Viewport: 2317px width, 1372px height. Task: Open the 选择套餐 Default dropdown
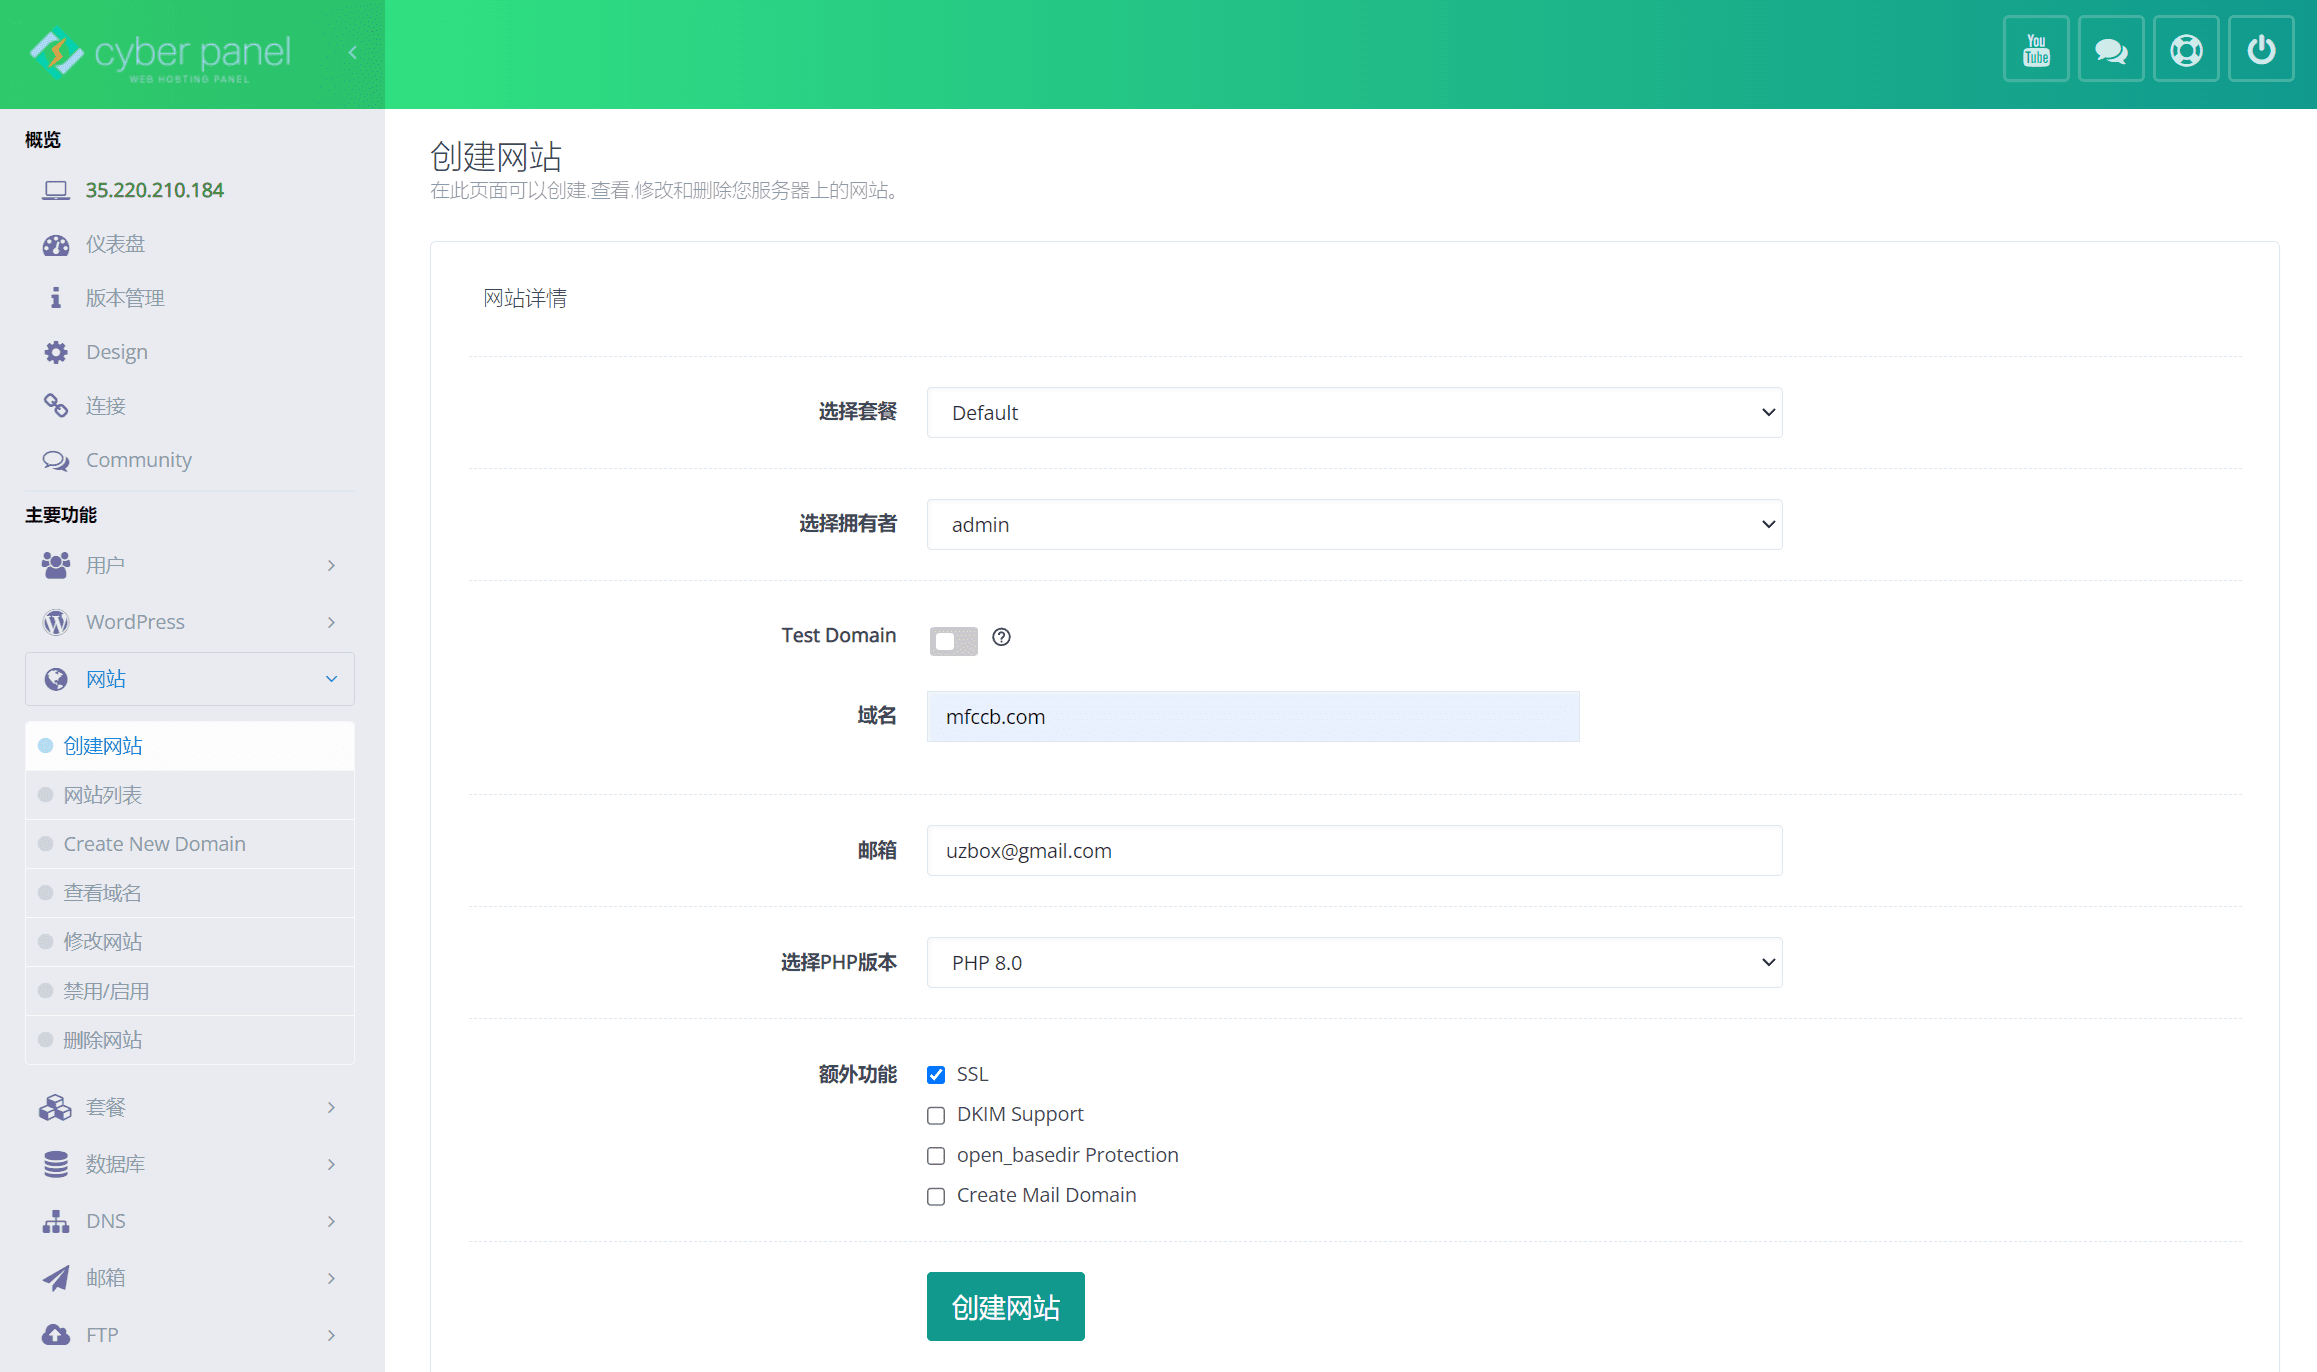(1354, 412)
